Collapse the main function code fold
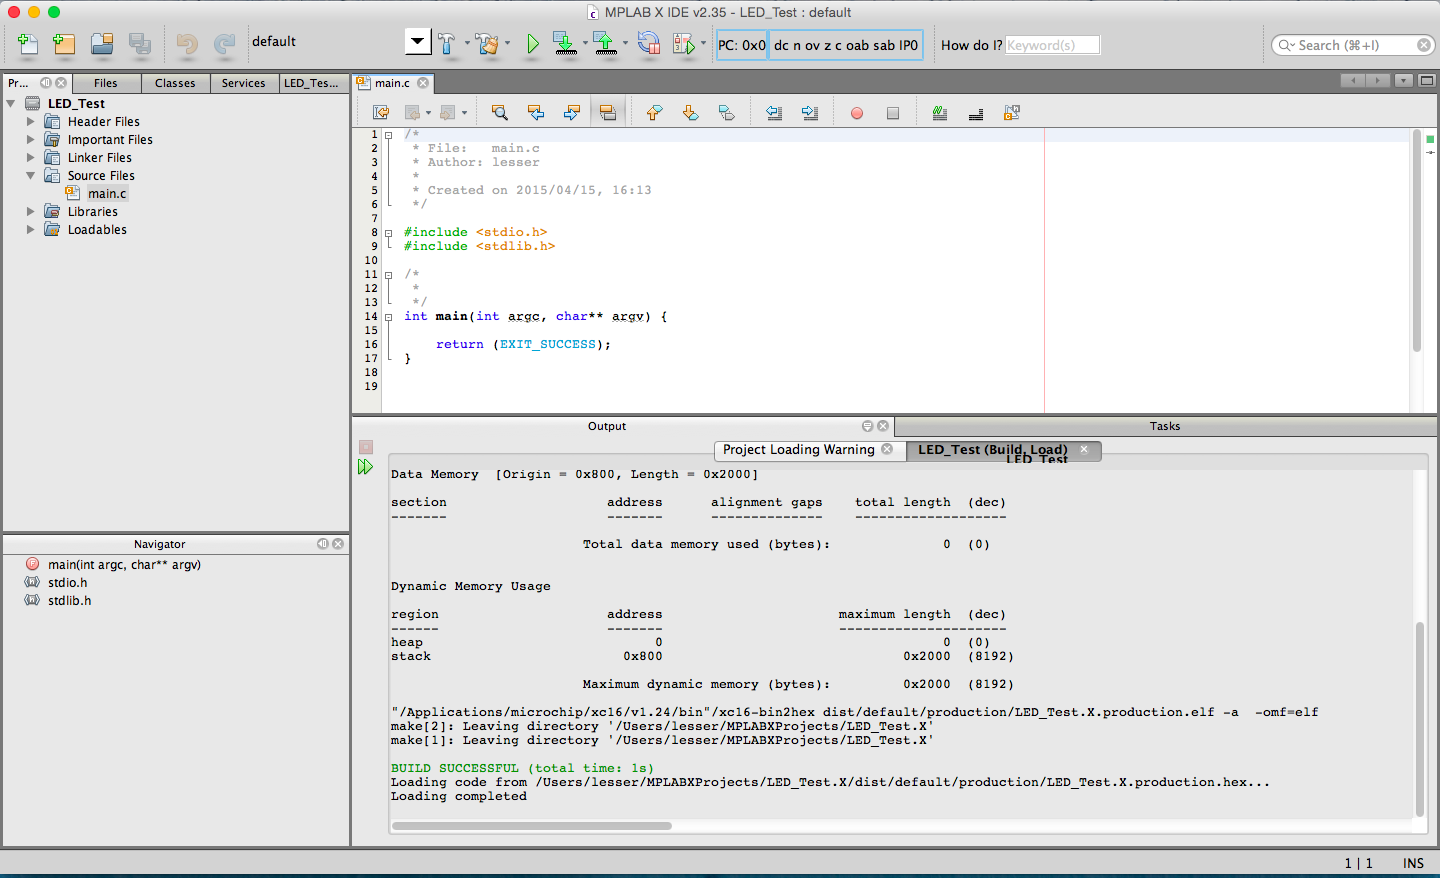Viewport: 1440px width, 878px height. coord(388,317)
